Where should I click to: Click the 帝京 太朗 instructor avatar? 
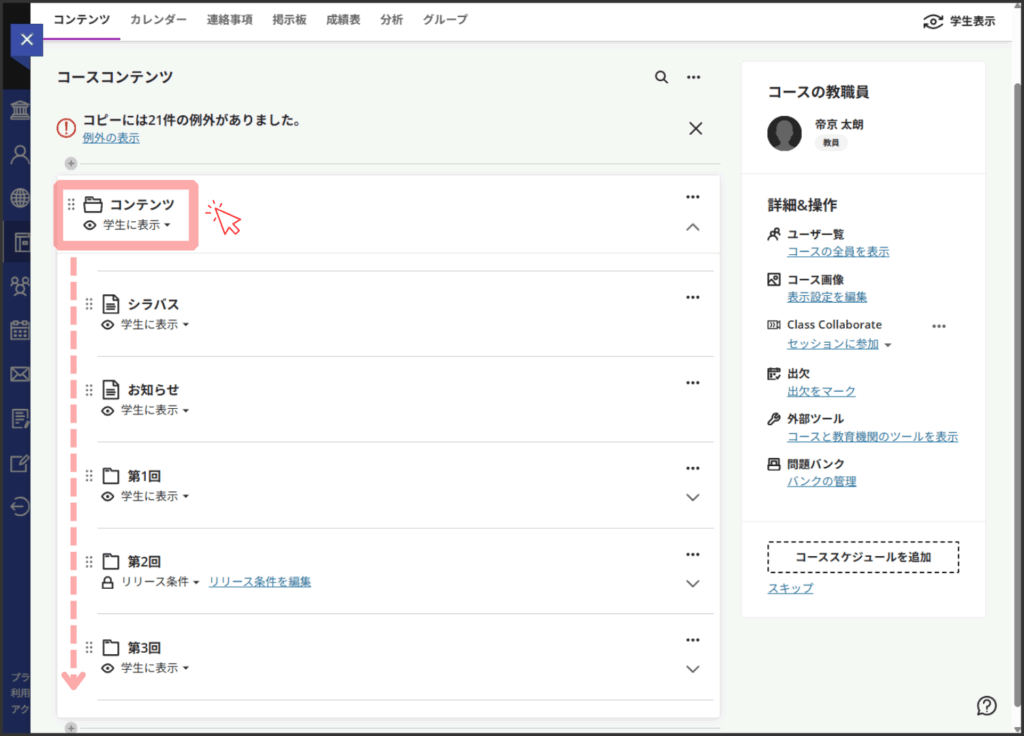click(x=784, y=133)
